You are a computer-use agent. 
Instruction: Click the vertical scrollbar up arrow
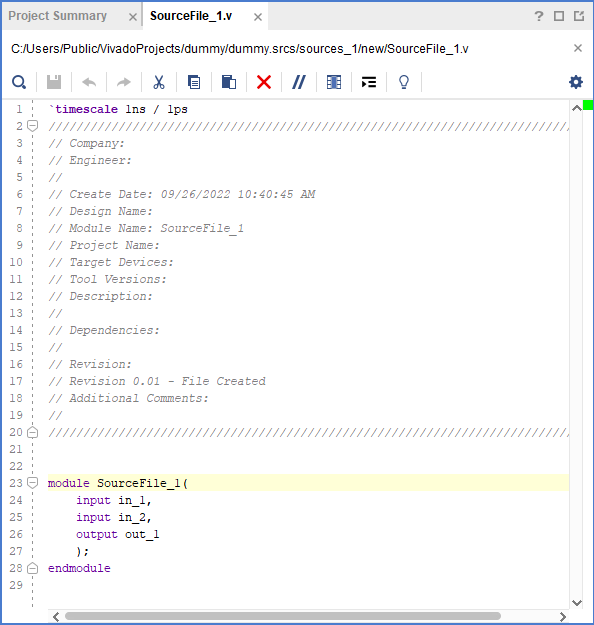pos(576,108)
